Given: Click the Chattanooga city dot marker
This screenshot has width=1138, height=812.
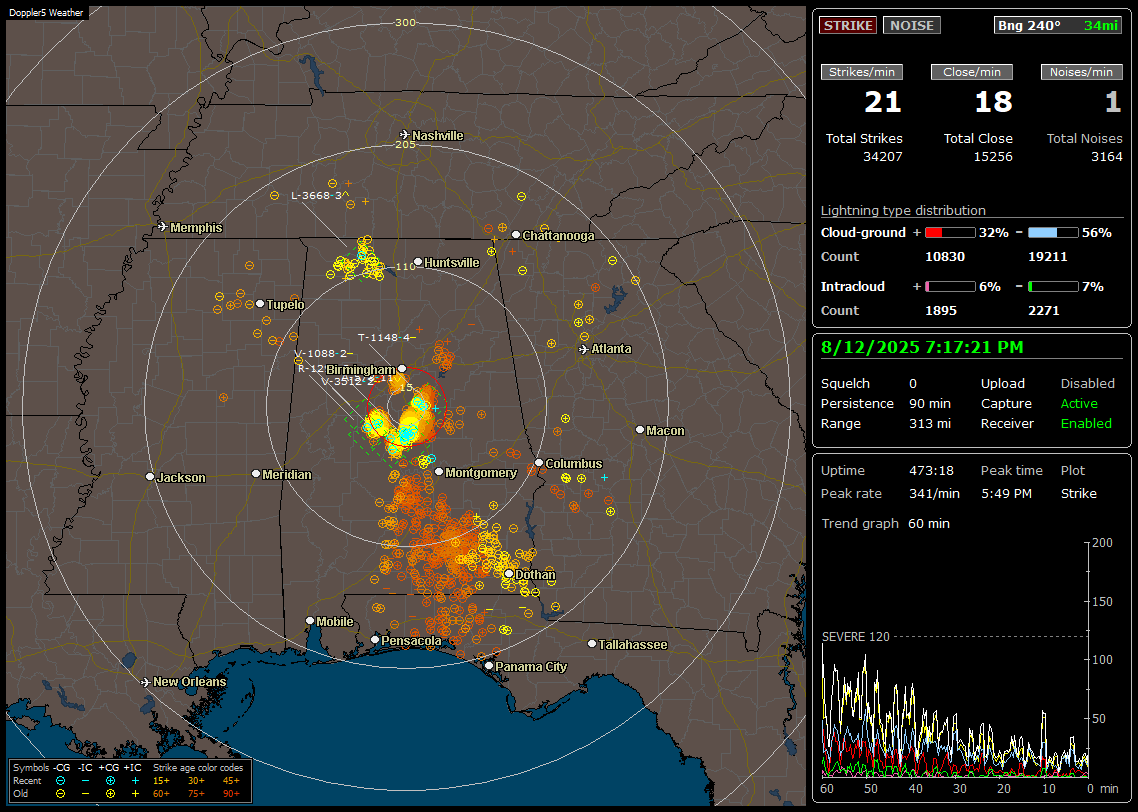Looking at the screenshot, I should tap(516, 235).
